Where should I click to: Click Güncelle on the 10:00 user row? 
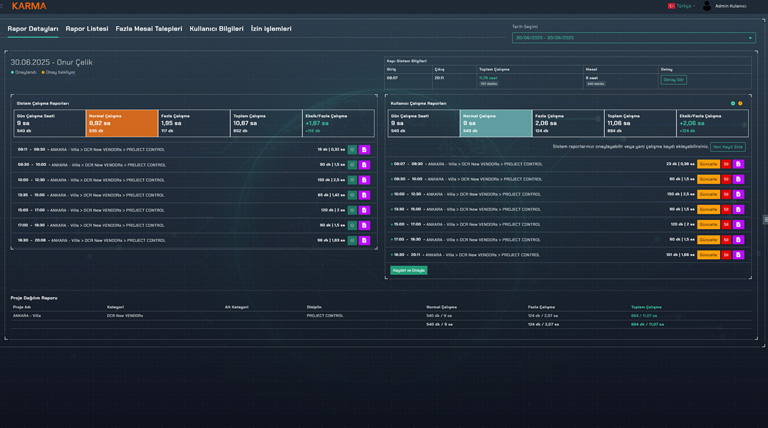click(708, 194)
